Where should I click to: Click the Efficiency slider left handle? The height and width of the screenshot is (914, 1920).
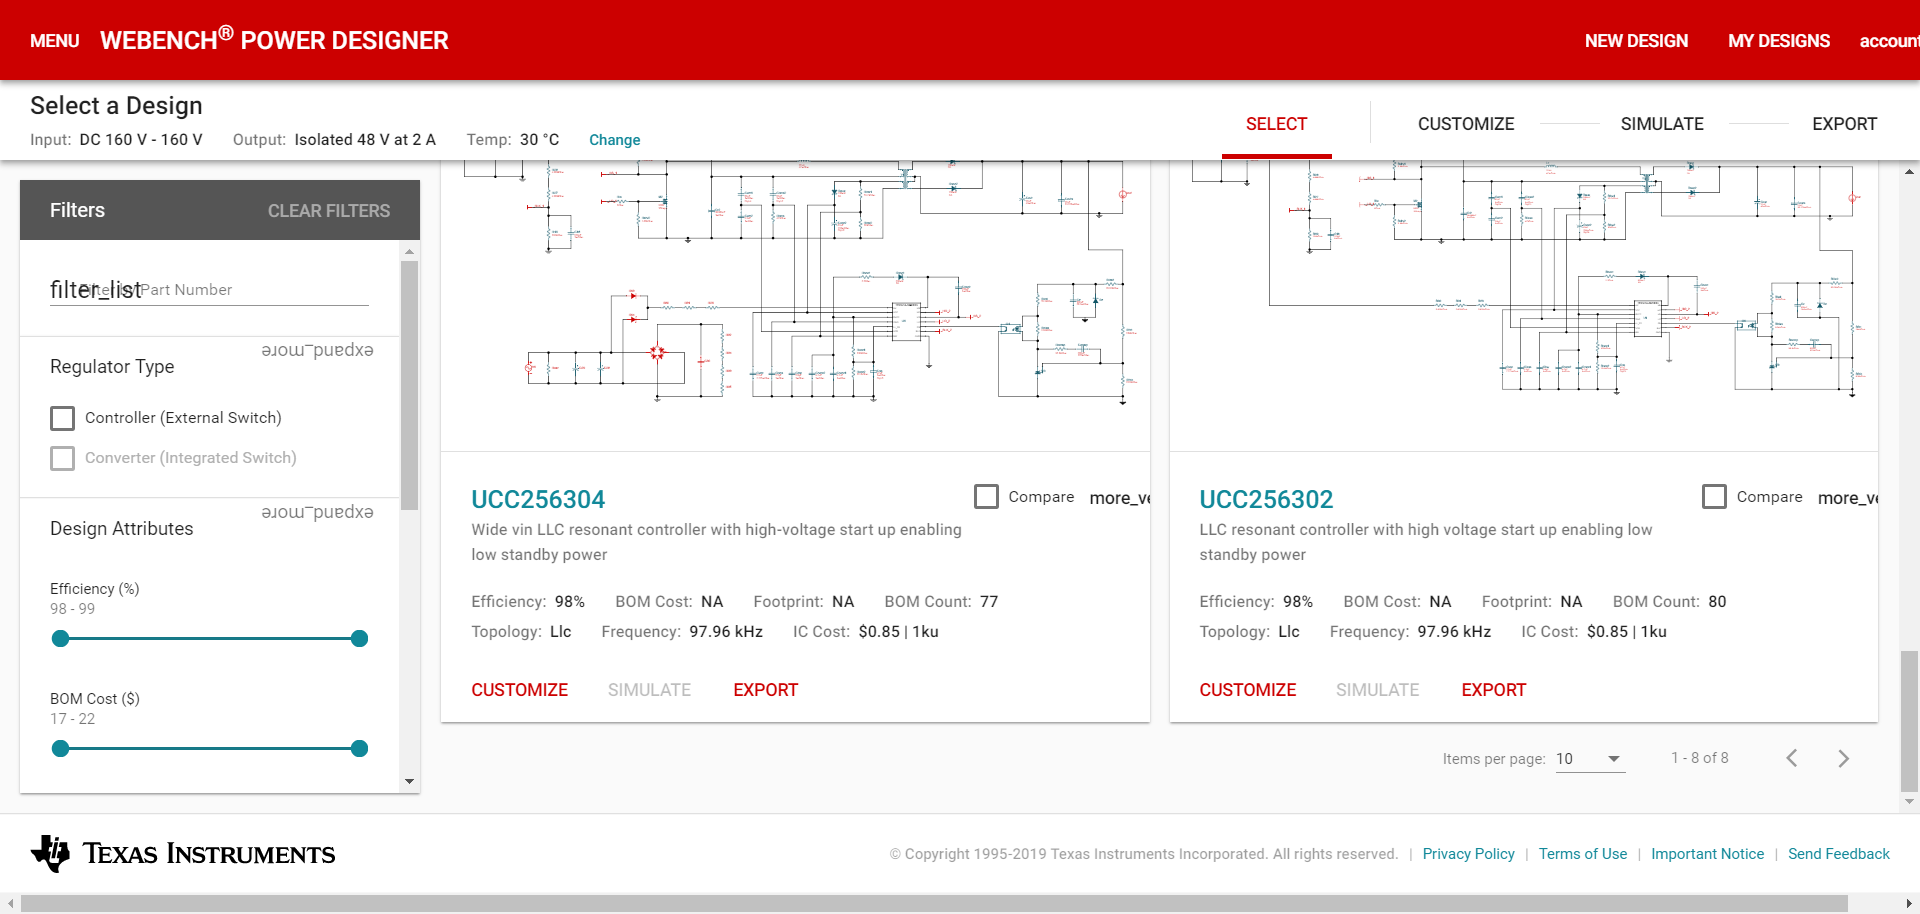(61, 639)
